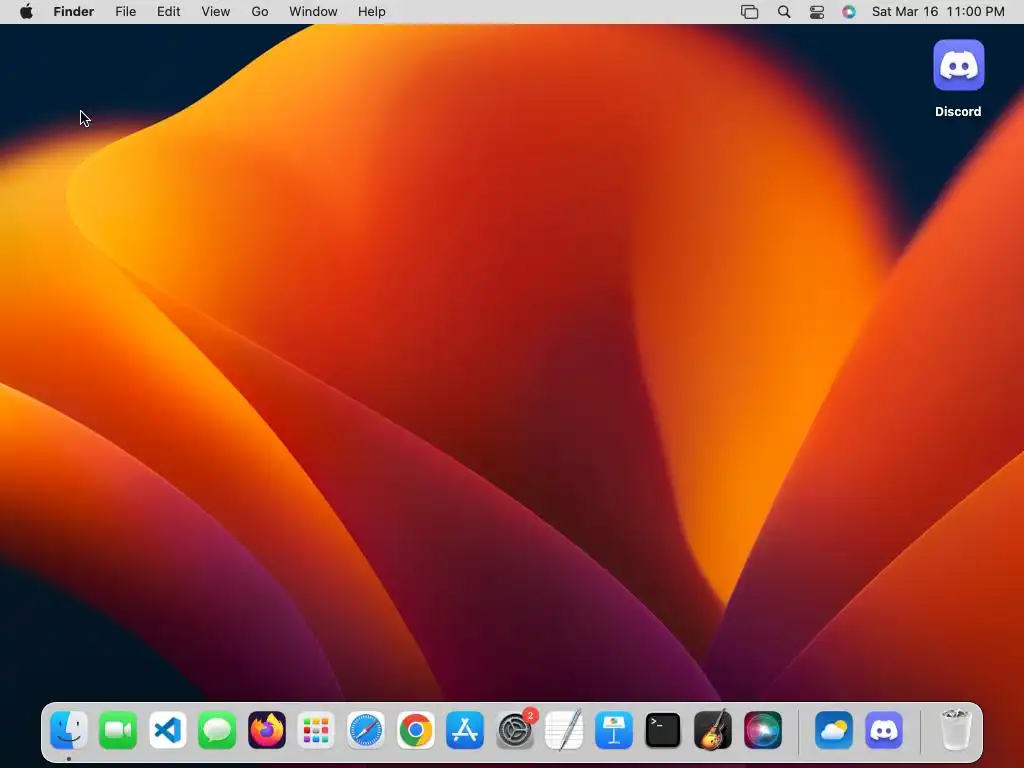
Task: Open the Window menu
Action: pyautogui.click(x=313, y=12)
